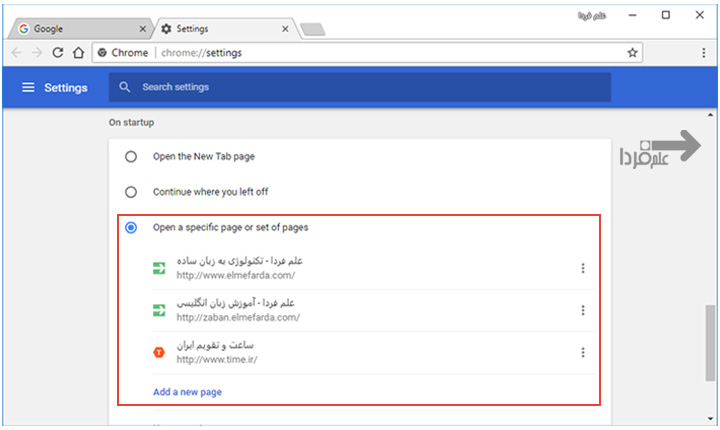This screenshot has width=720, height=430.
Task: Select Open the New Tab page option
Action: click(x=131, y=157)
